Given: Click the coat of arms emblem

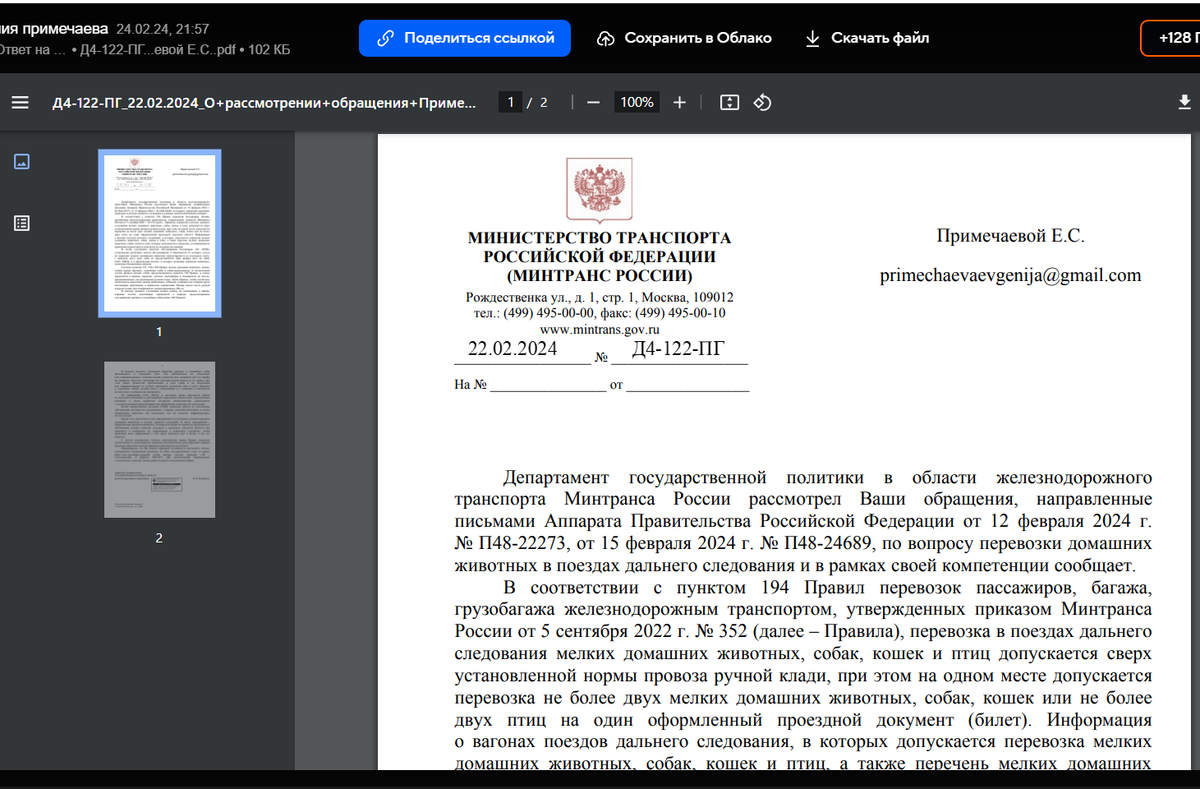Looking at the screenshot, I should point(598,189).
